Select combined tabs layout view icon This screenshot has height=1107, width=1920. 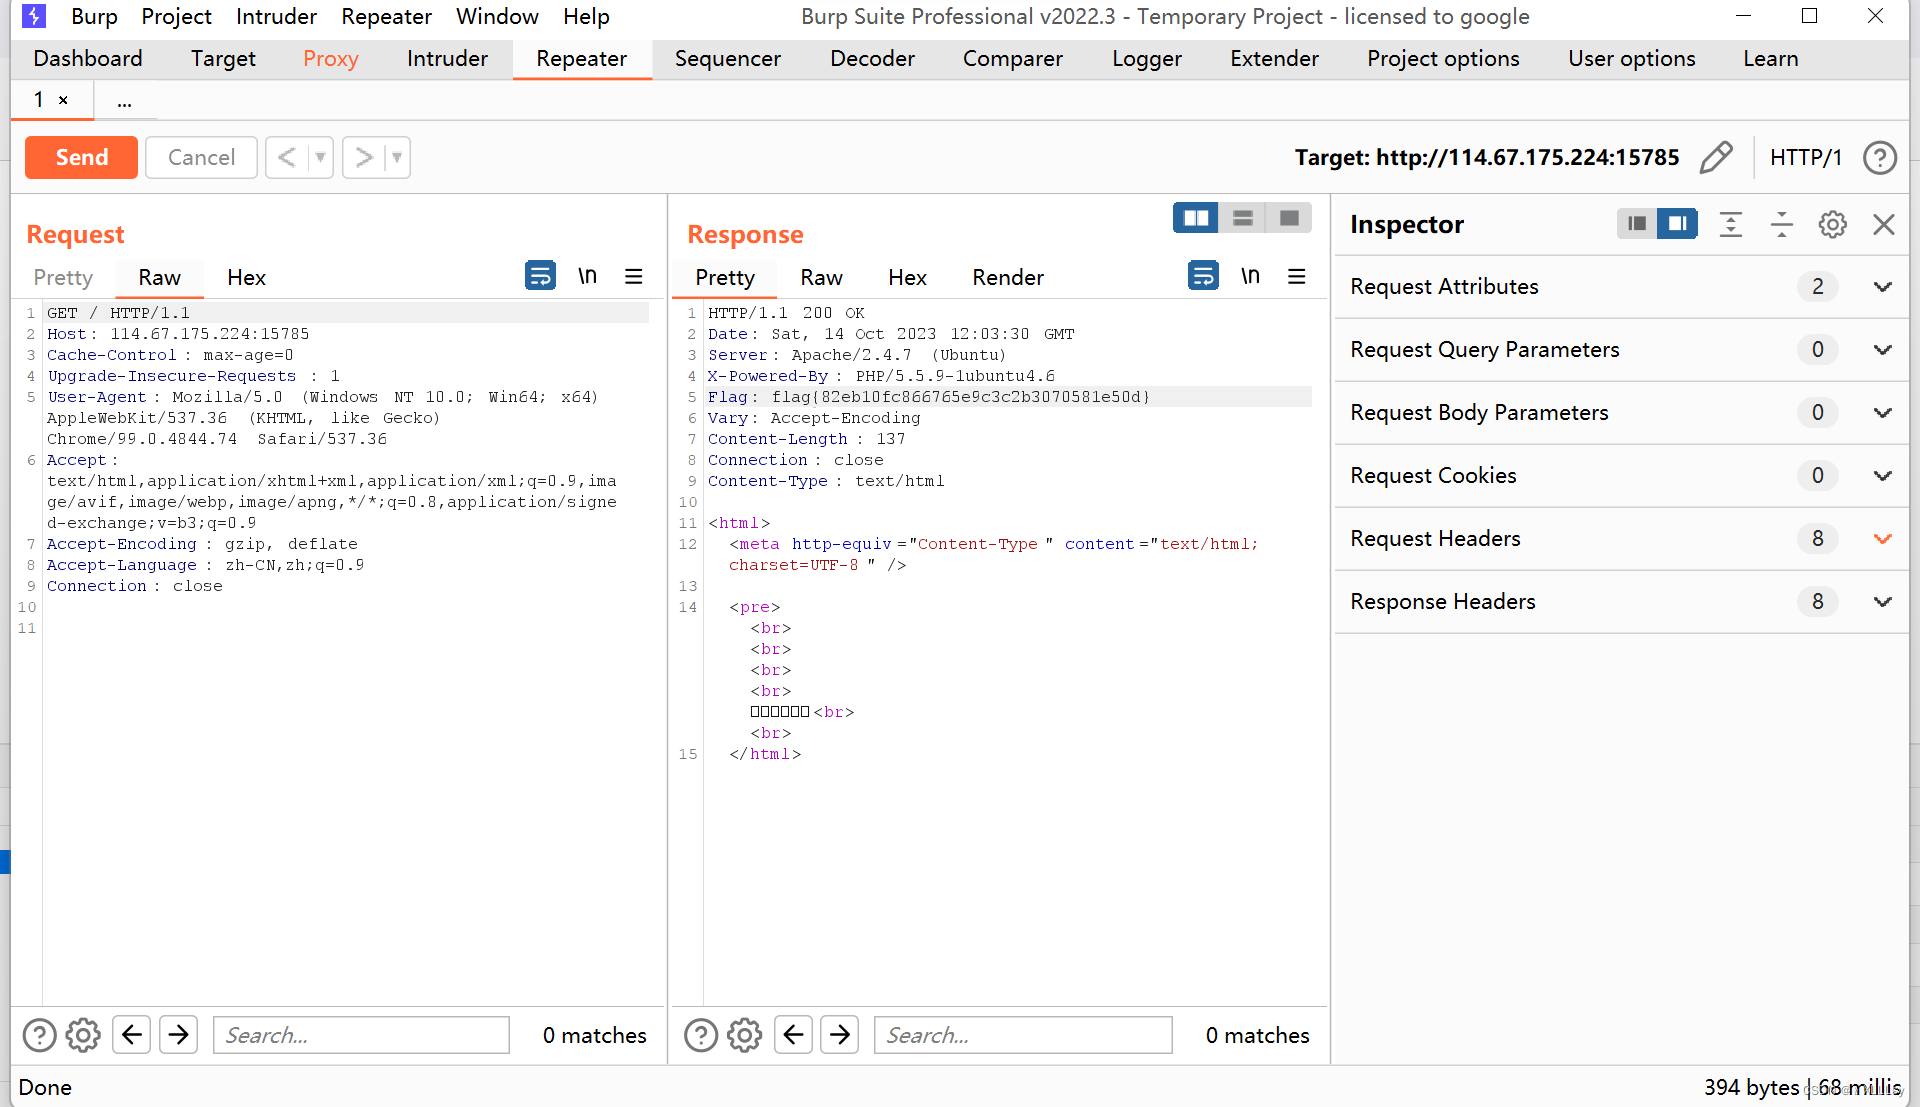pyautogui.click(x=1289, y=218)
